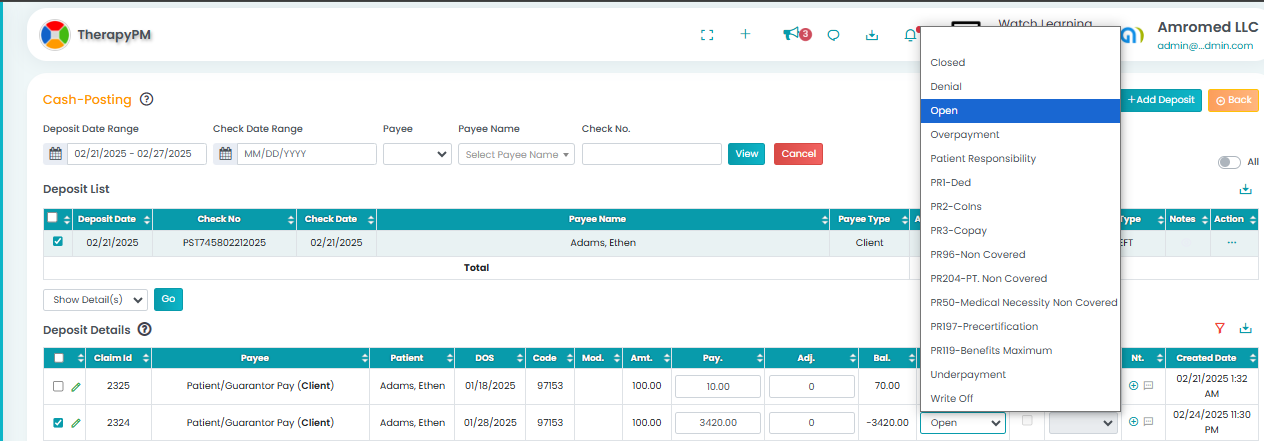Click the Check No. input field

651,154
